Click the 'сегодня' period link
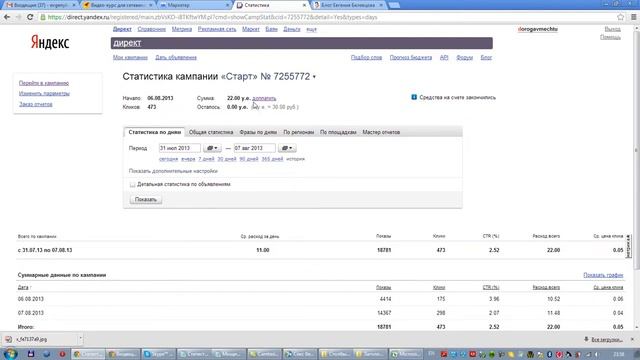The height and width of the screenshot is (360, 640). tap(169, 159)
